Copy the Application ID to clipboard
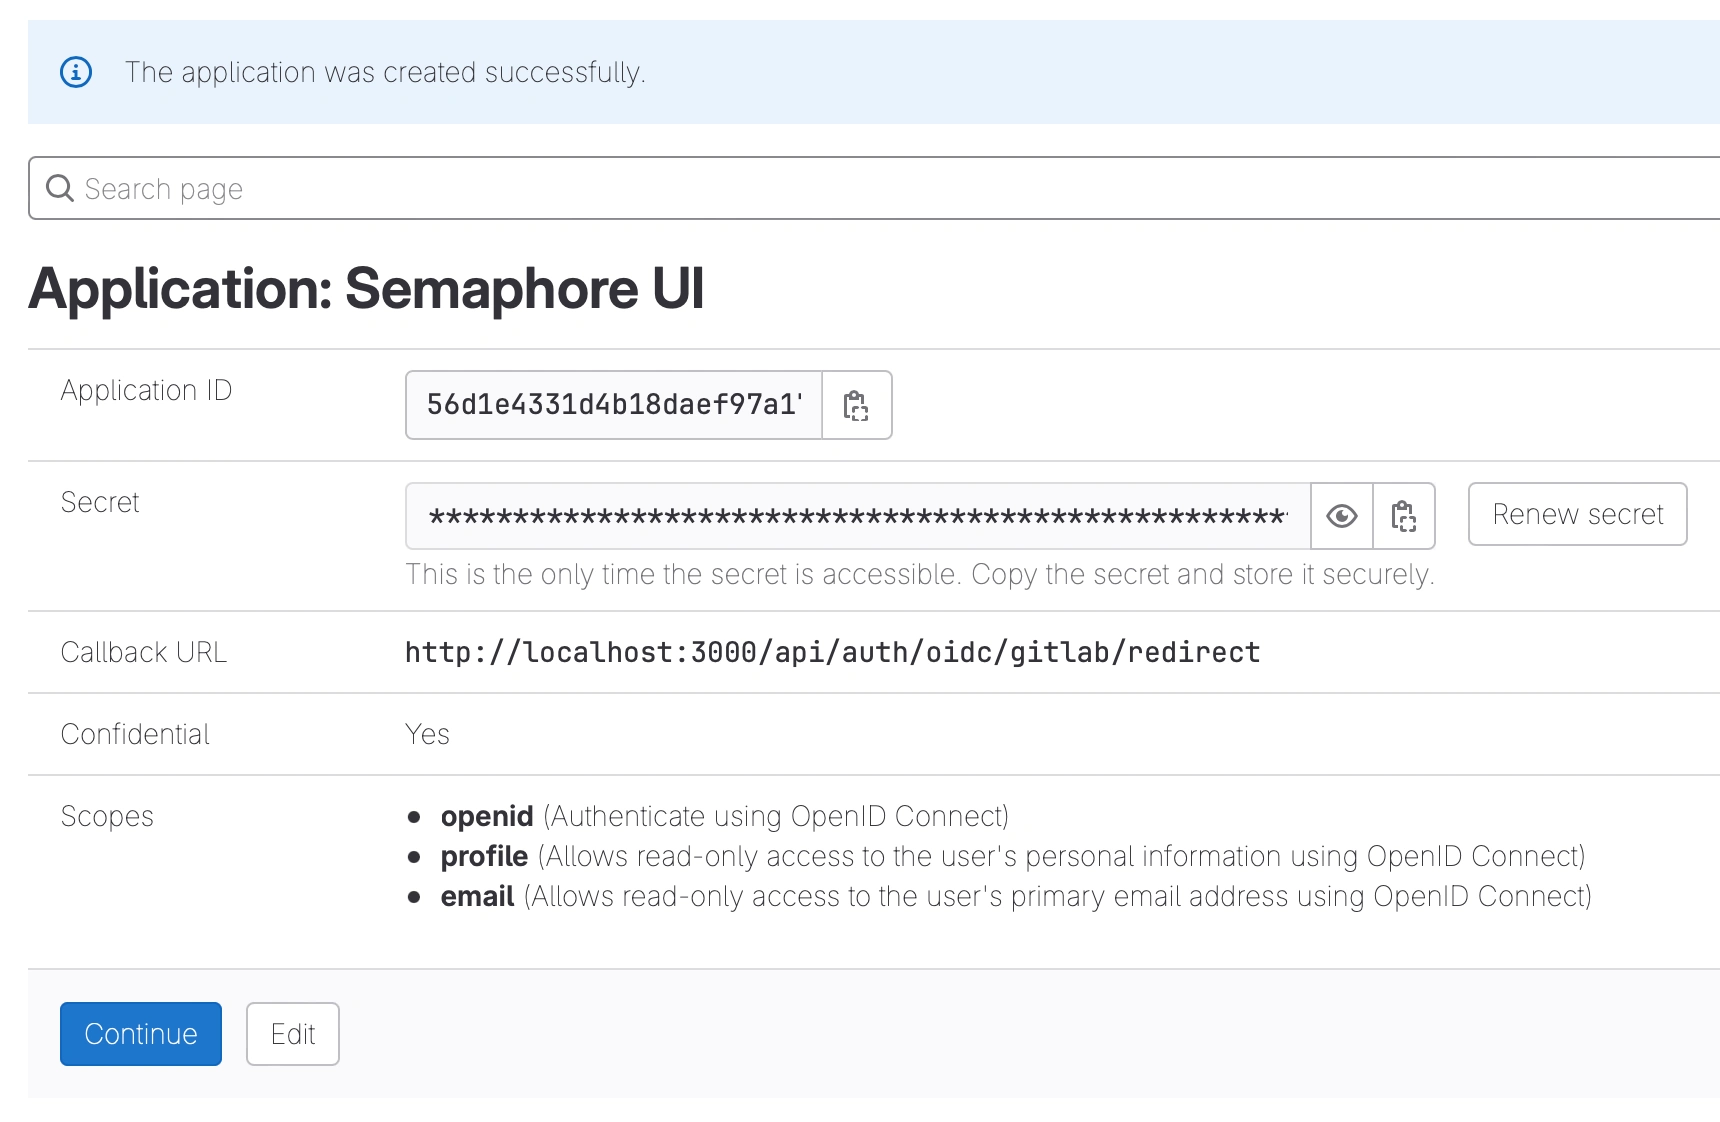 pyautogui.click(x=856, y=405)
